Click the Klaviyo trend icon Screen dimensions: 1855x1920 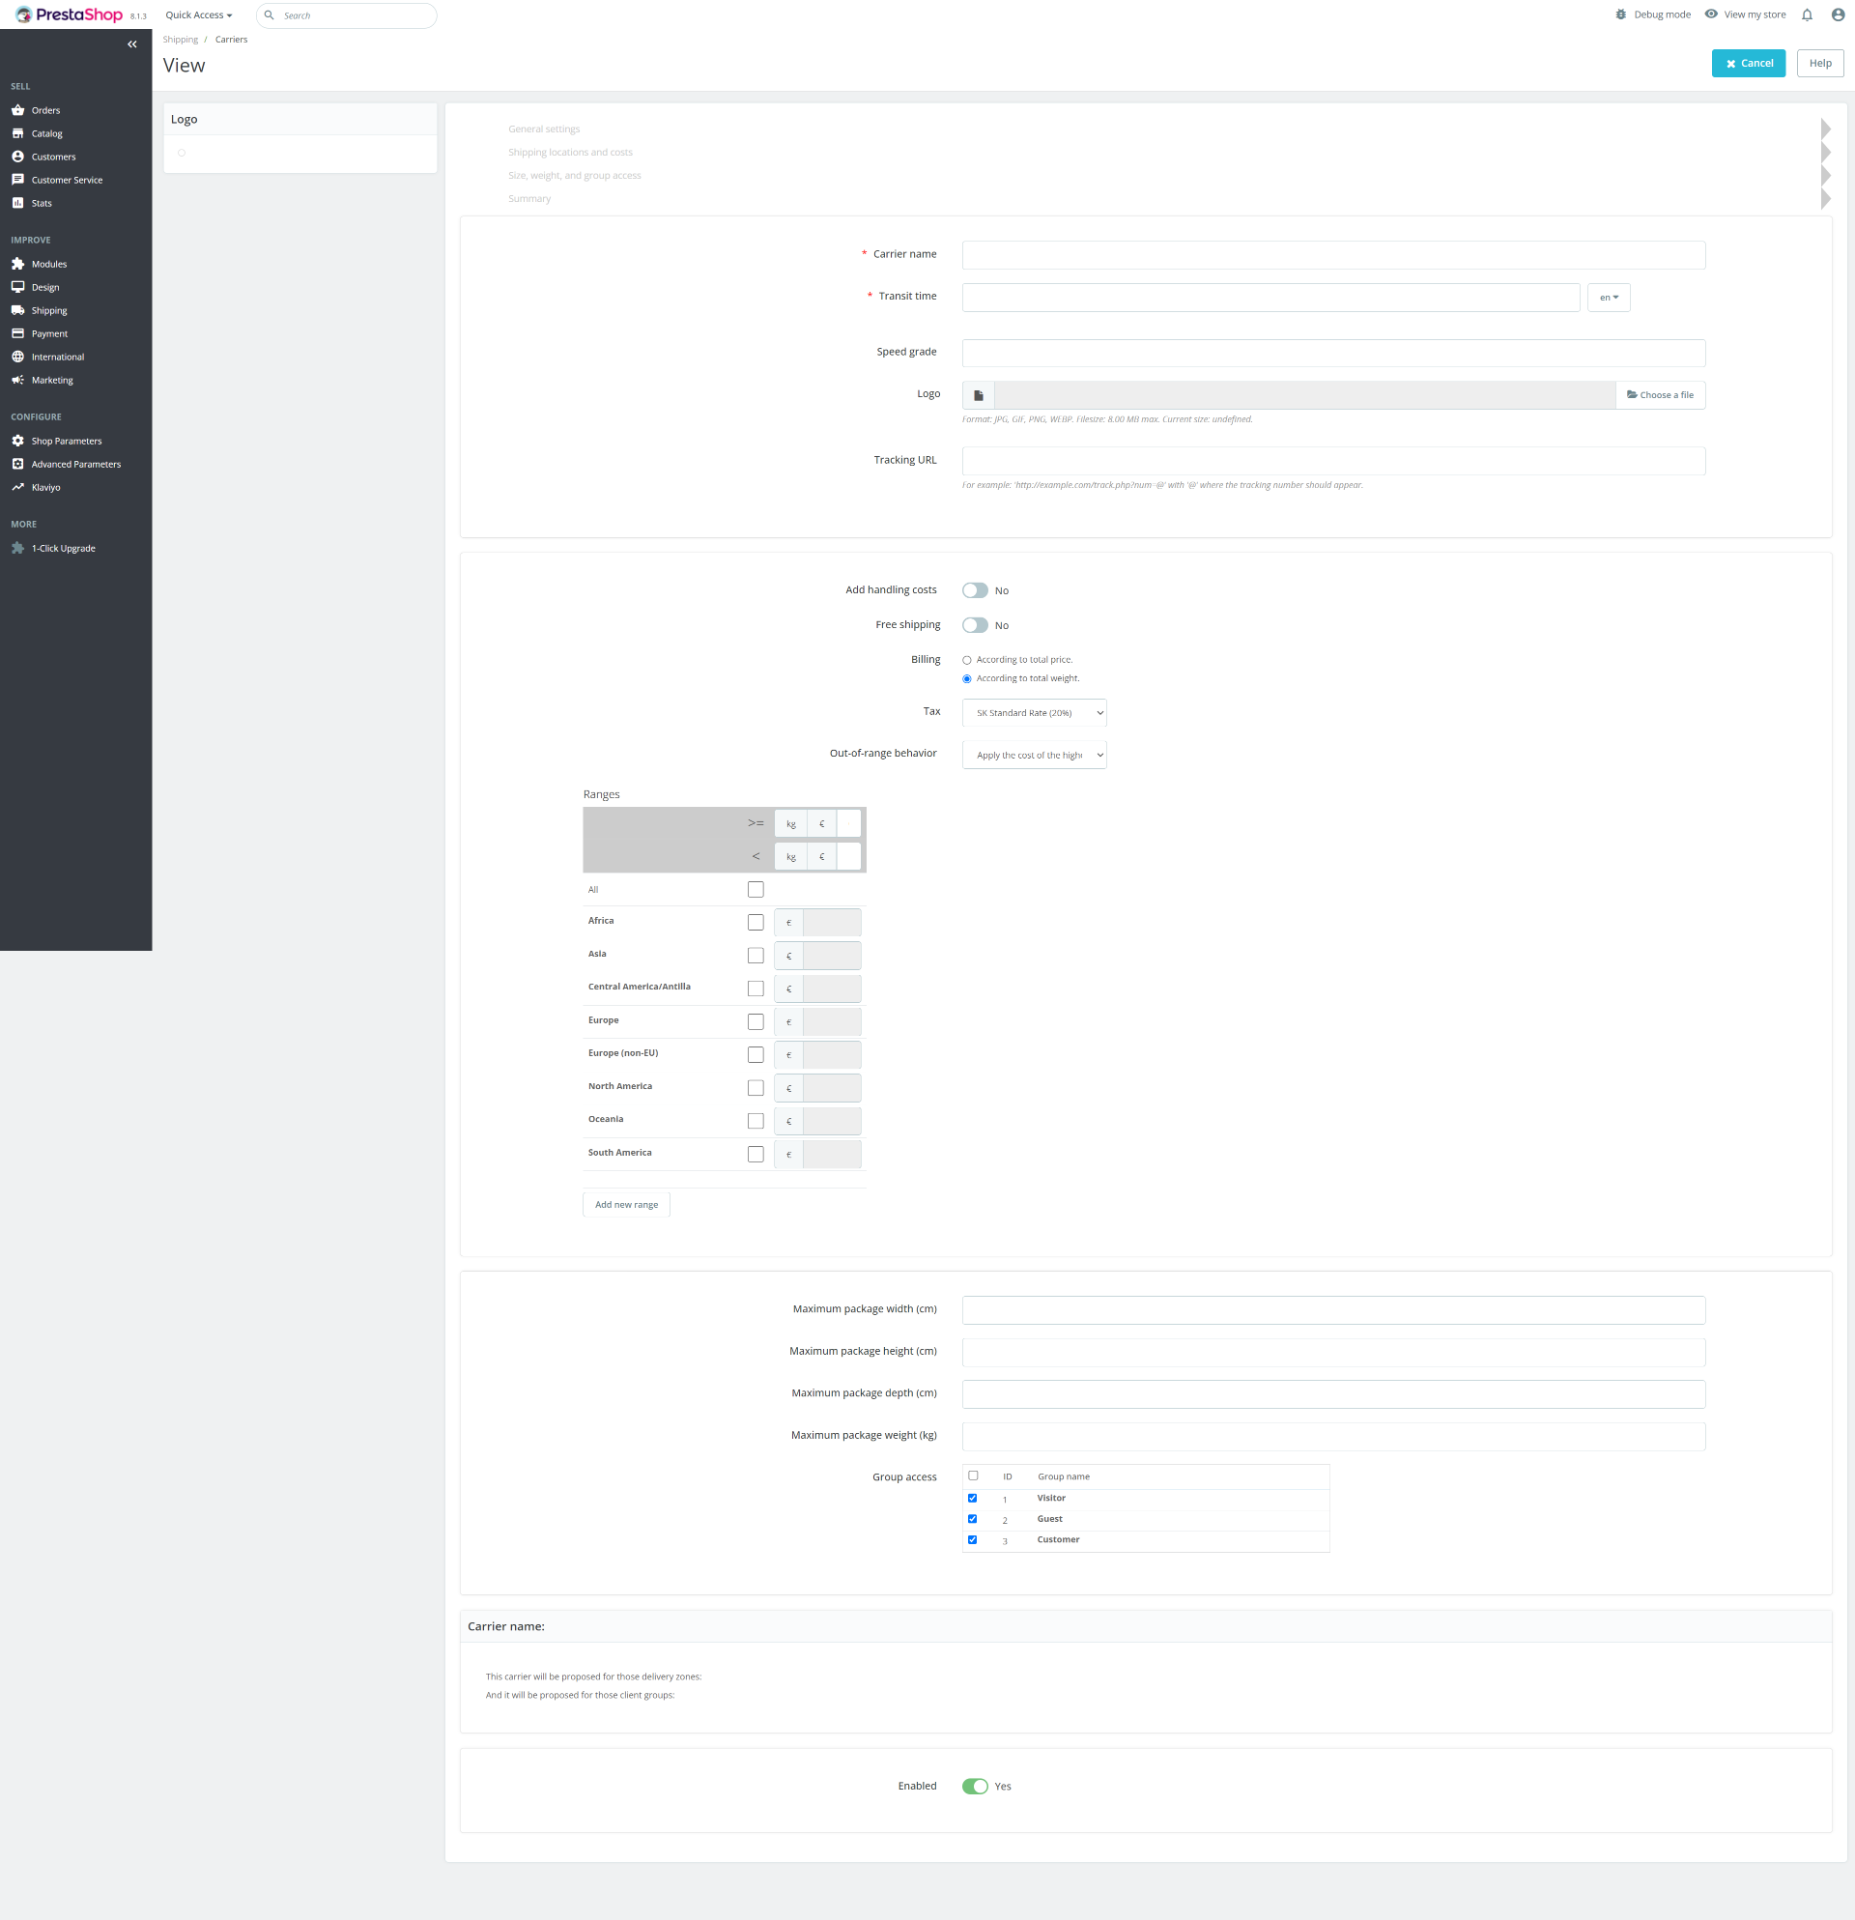[x=18, y=487]
